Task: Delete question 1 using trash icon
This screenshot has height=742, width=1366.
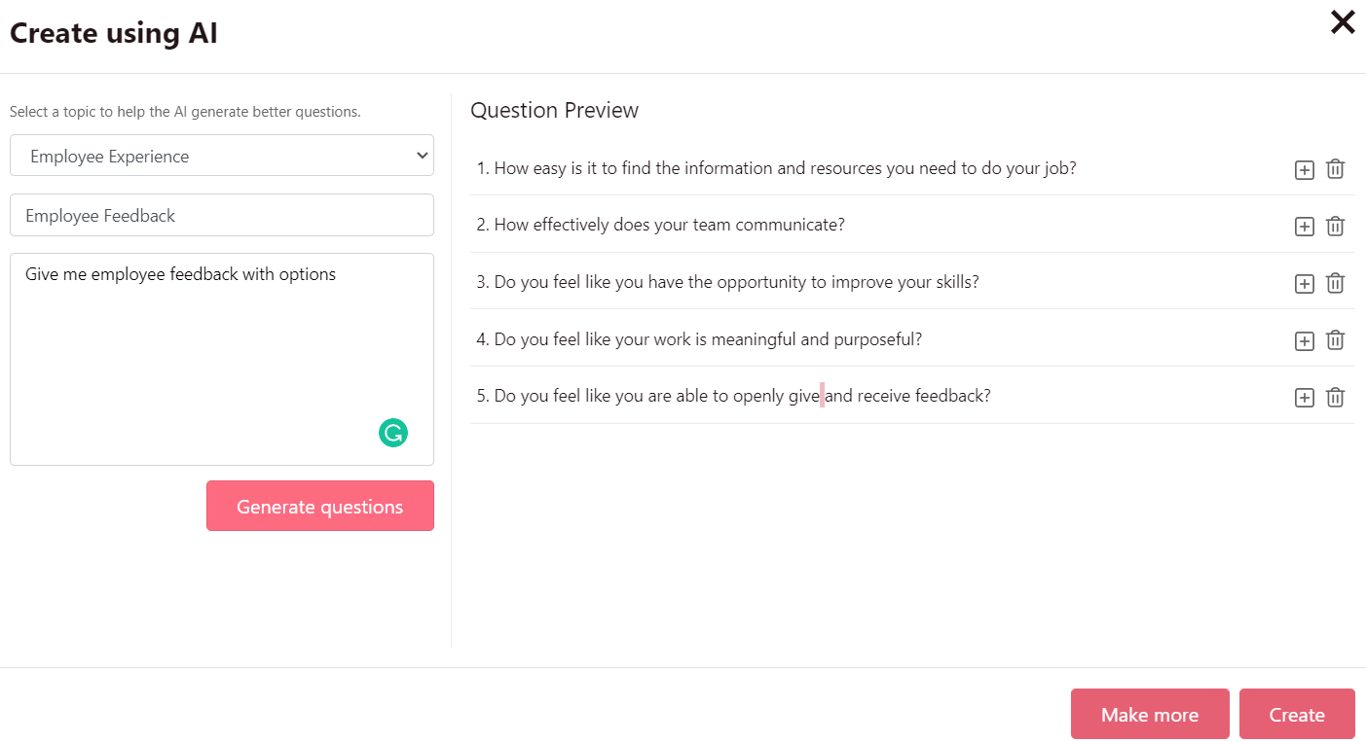Action: (x=1335, y=169)
